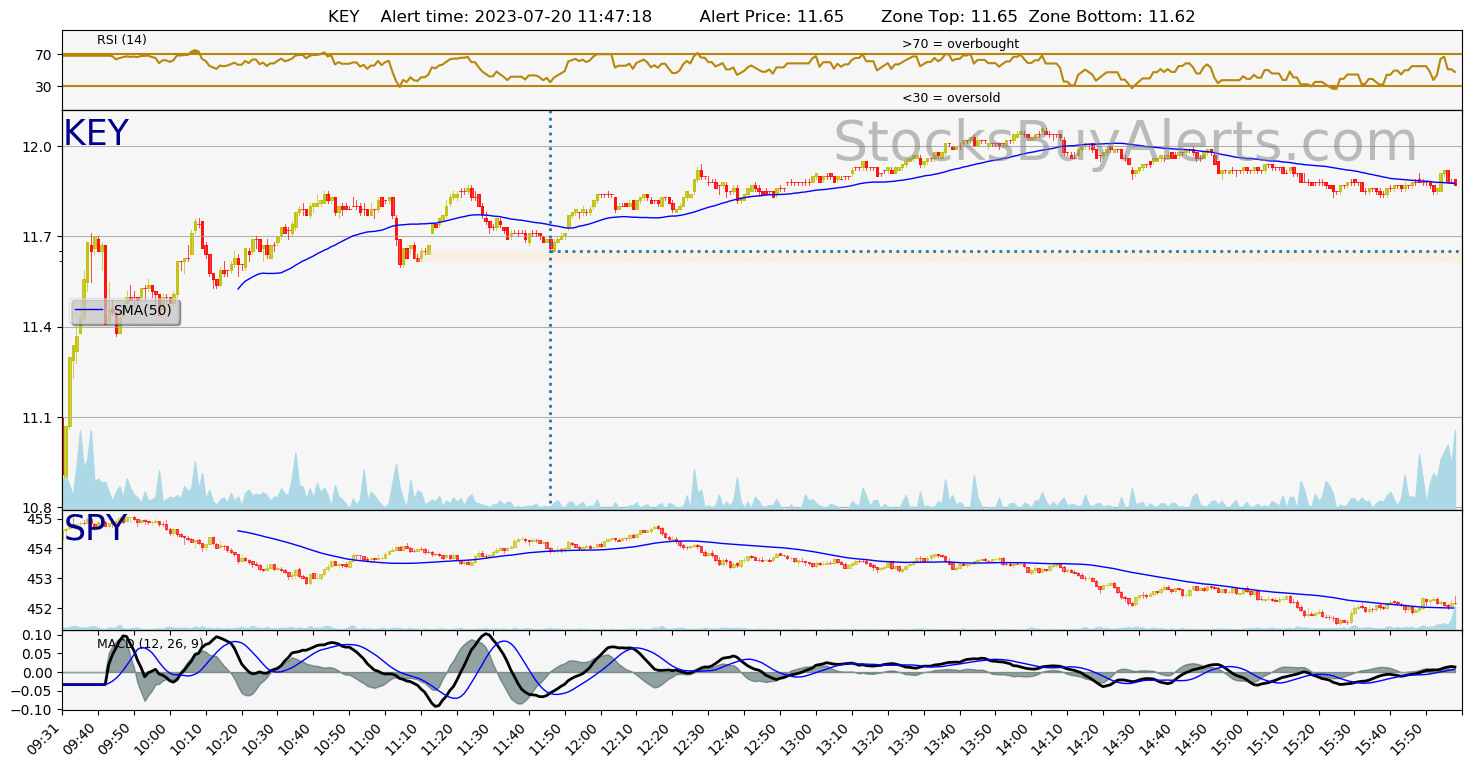Screen dimensions: 1476x768
Task: Click the 11.4 price axis label
Action: coord(39,327)
